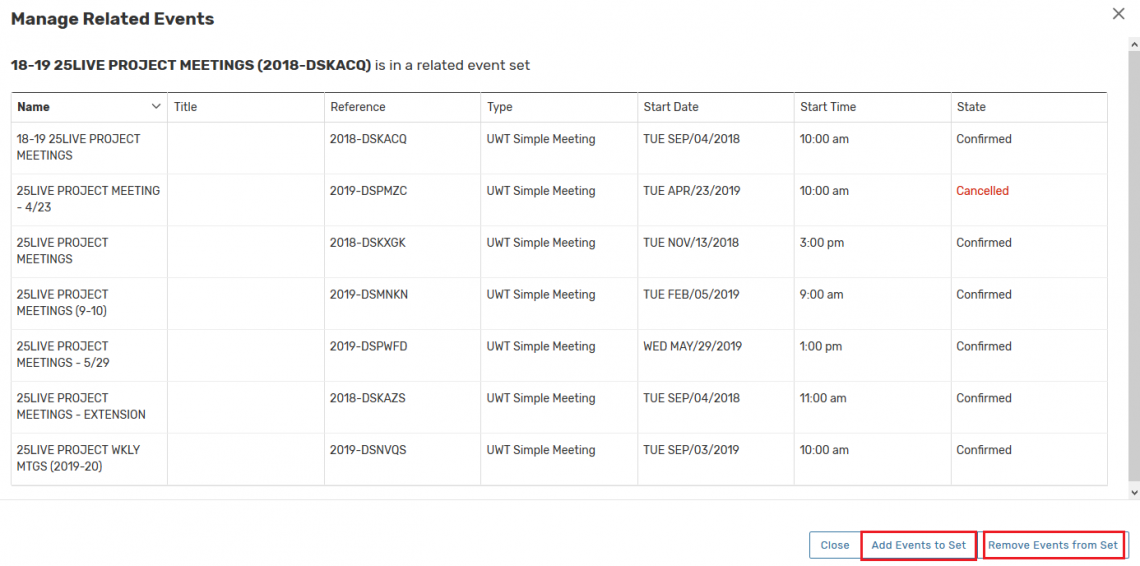The width and height of the screenshot is (1140, 566).
Task: Sort by the Reference column header
Action: [358, 107]
